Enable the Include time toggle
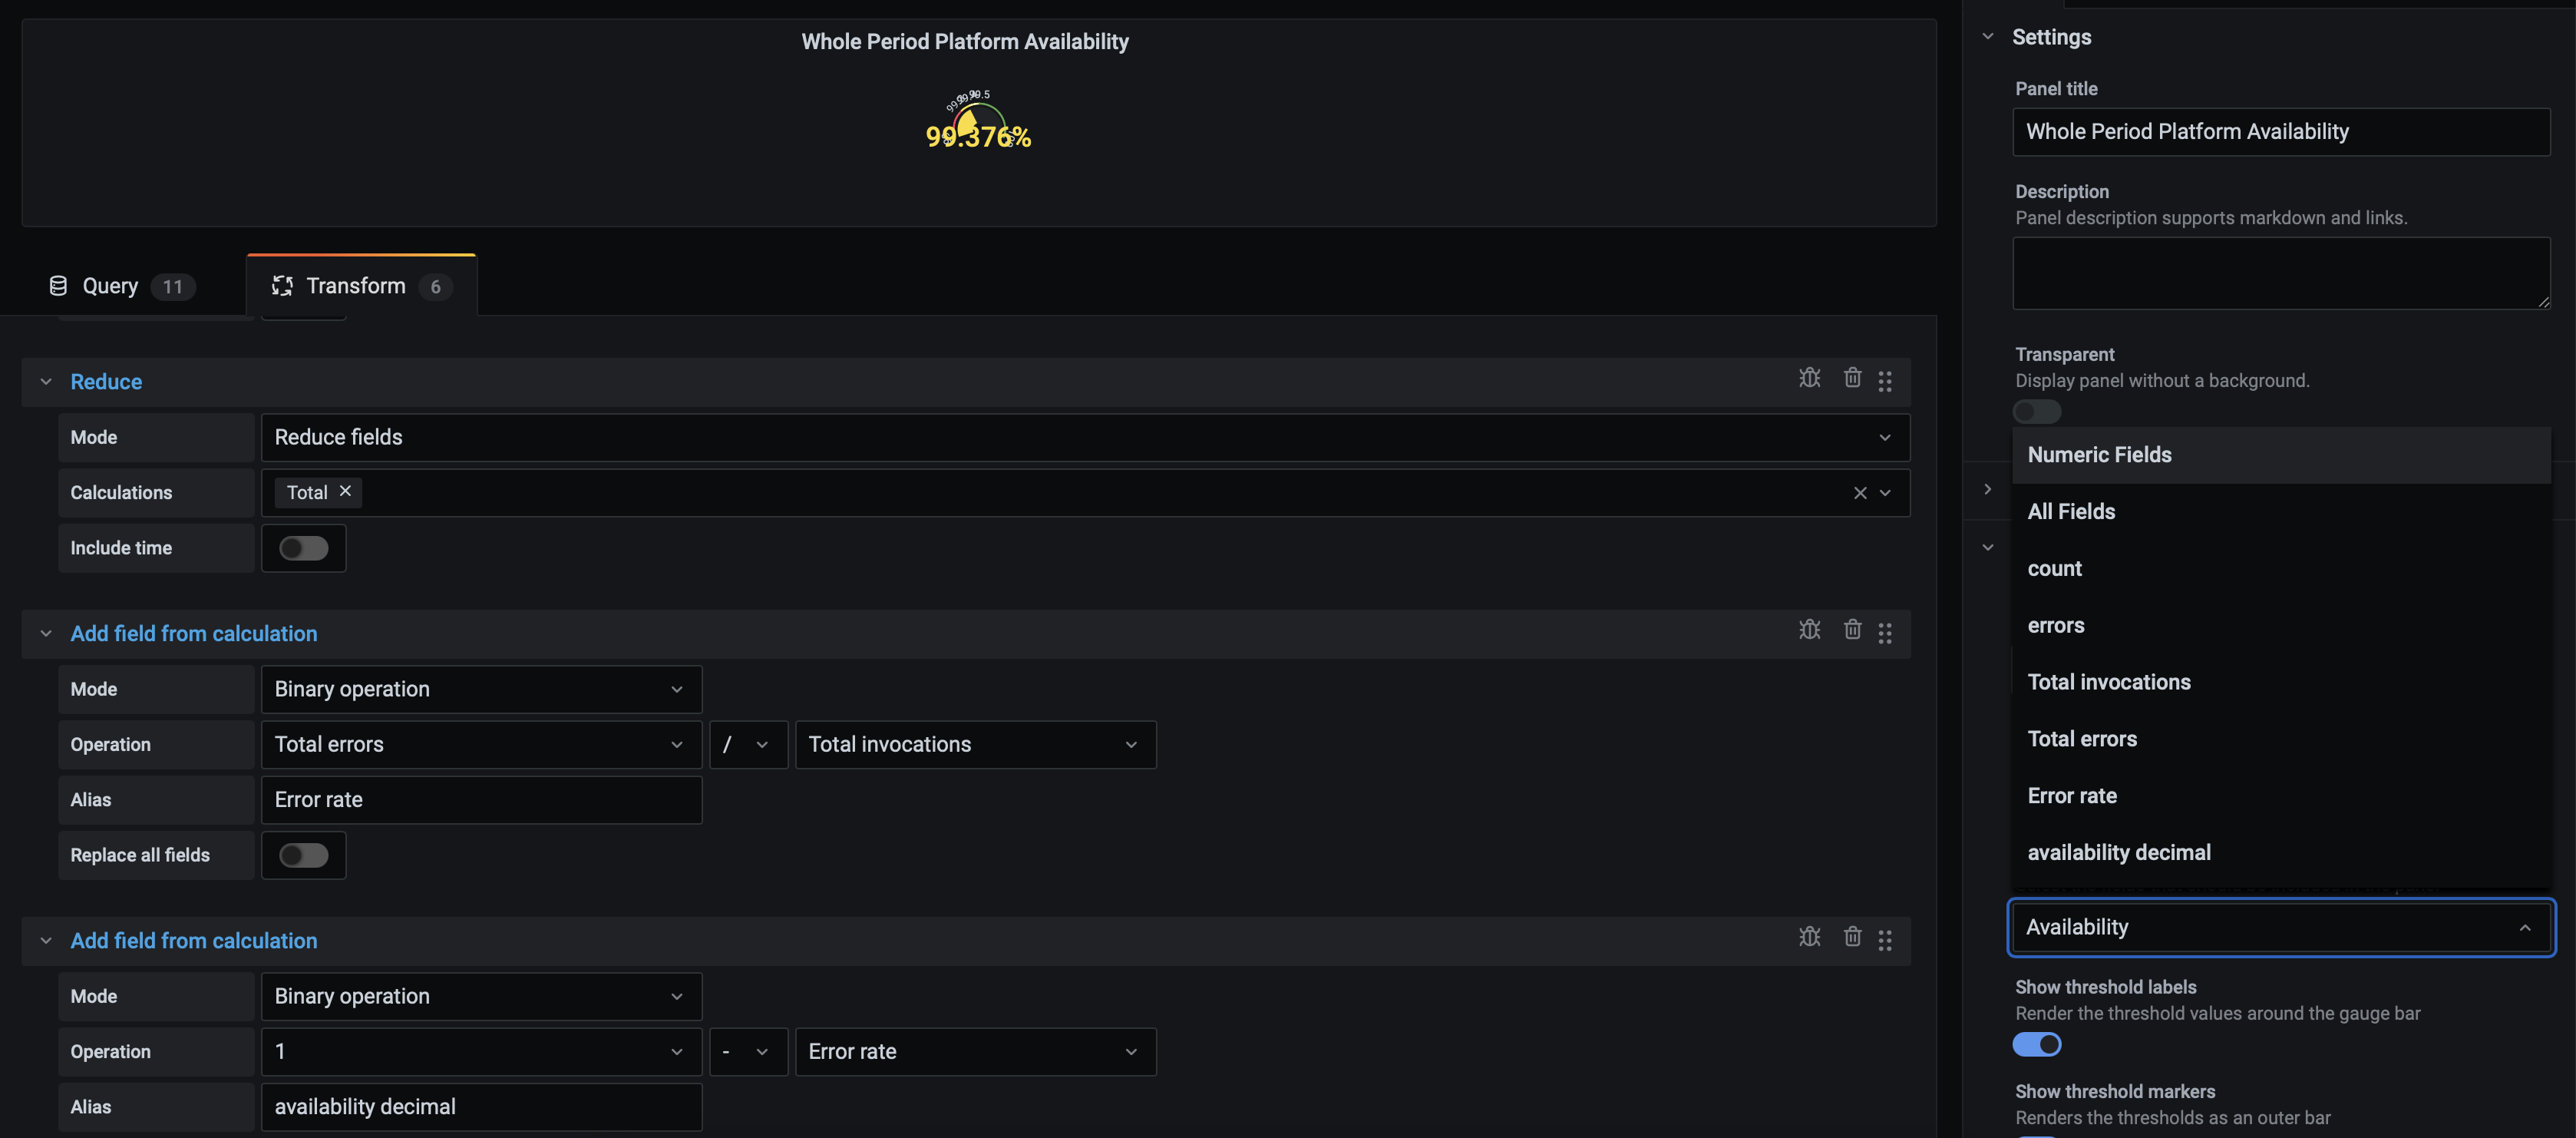This screenshot has width=2576, height=1138. click(x=303, y=548)
